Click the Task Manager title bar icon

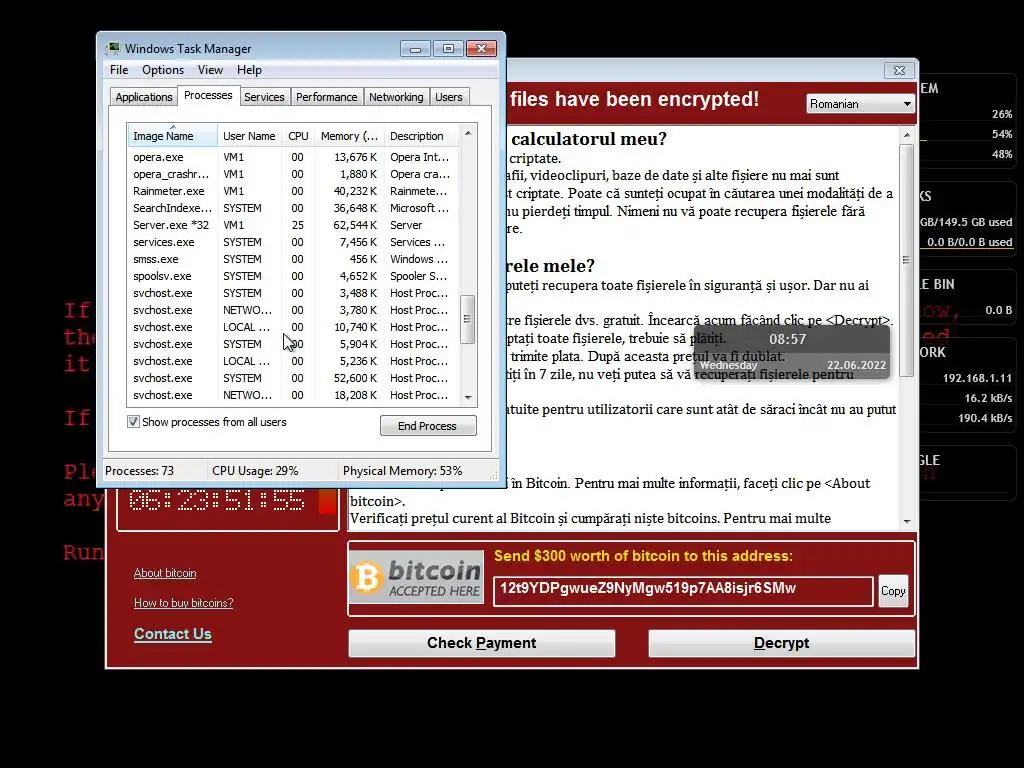pos(113,48)
